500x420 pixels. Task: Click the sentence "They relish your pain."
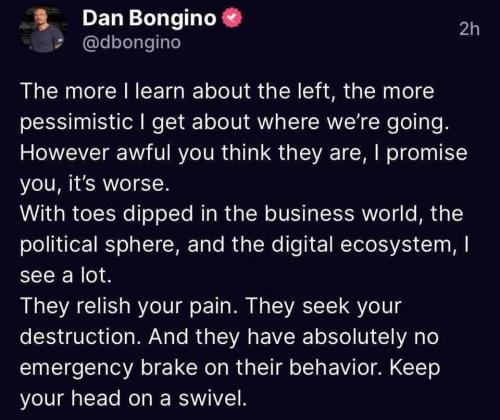point(129,306)
